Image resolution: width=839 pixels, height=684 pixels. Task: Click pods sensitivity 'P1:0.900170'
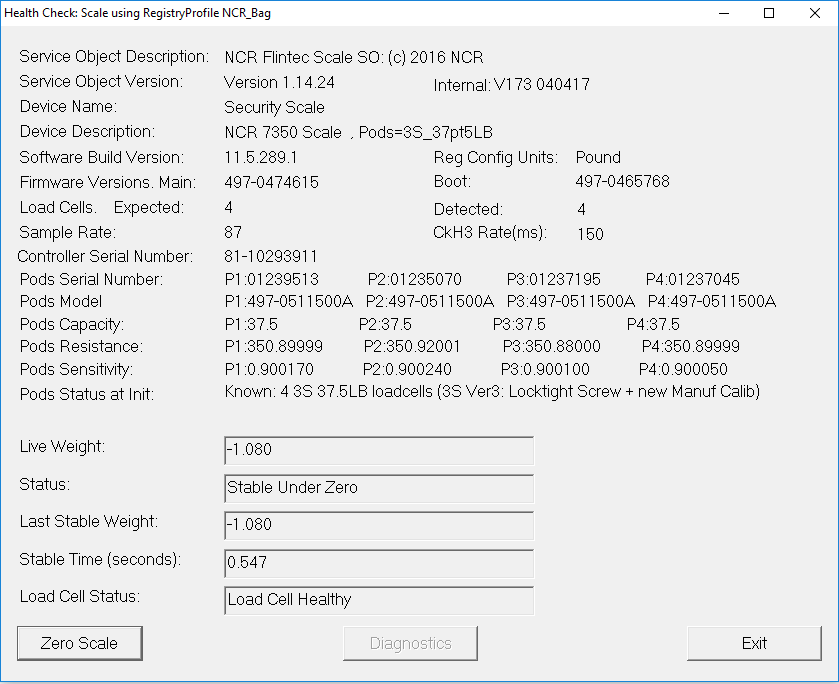click(x=269, y=369)
